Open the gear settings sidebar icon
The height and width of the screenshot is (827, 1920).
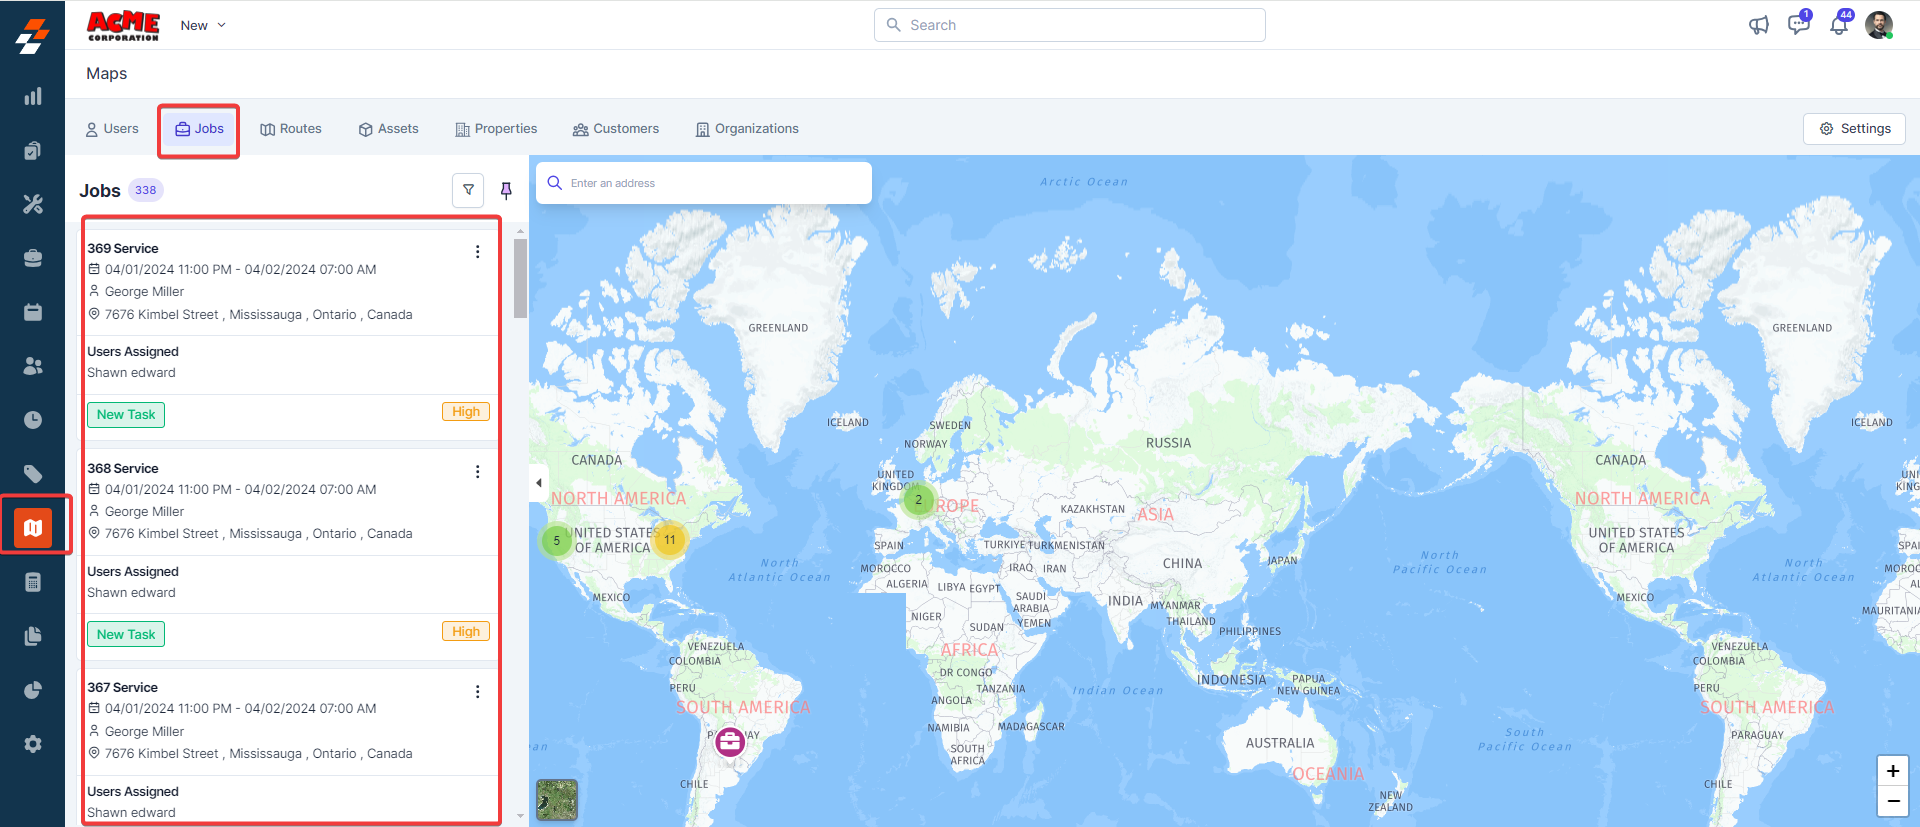coord(33,744)
